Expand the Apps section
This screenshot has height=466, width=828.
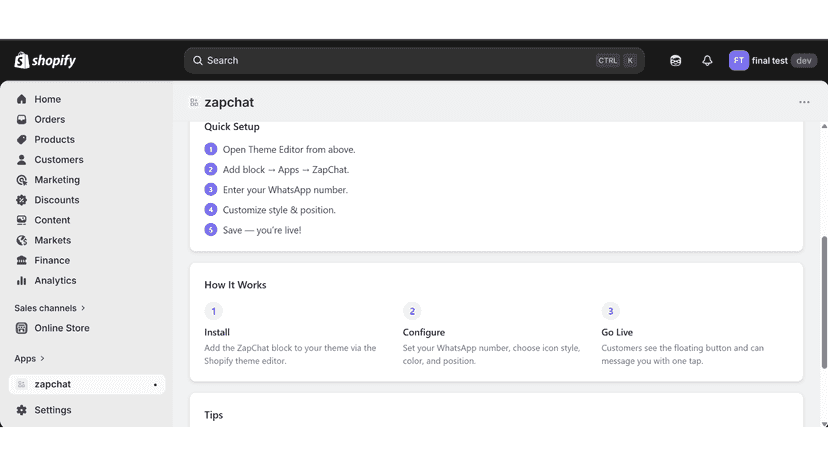click(30, 358)
